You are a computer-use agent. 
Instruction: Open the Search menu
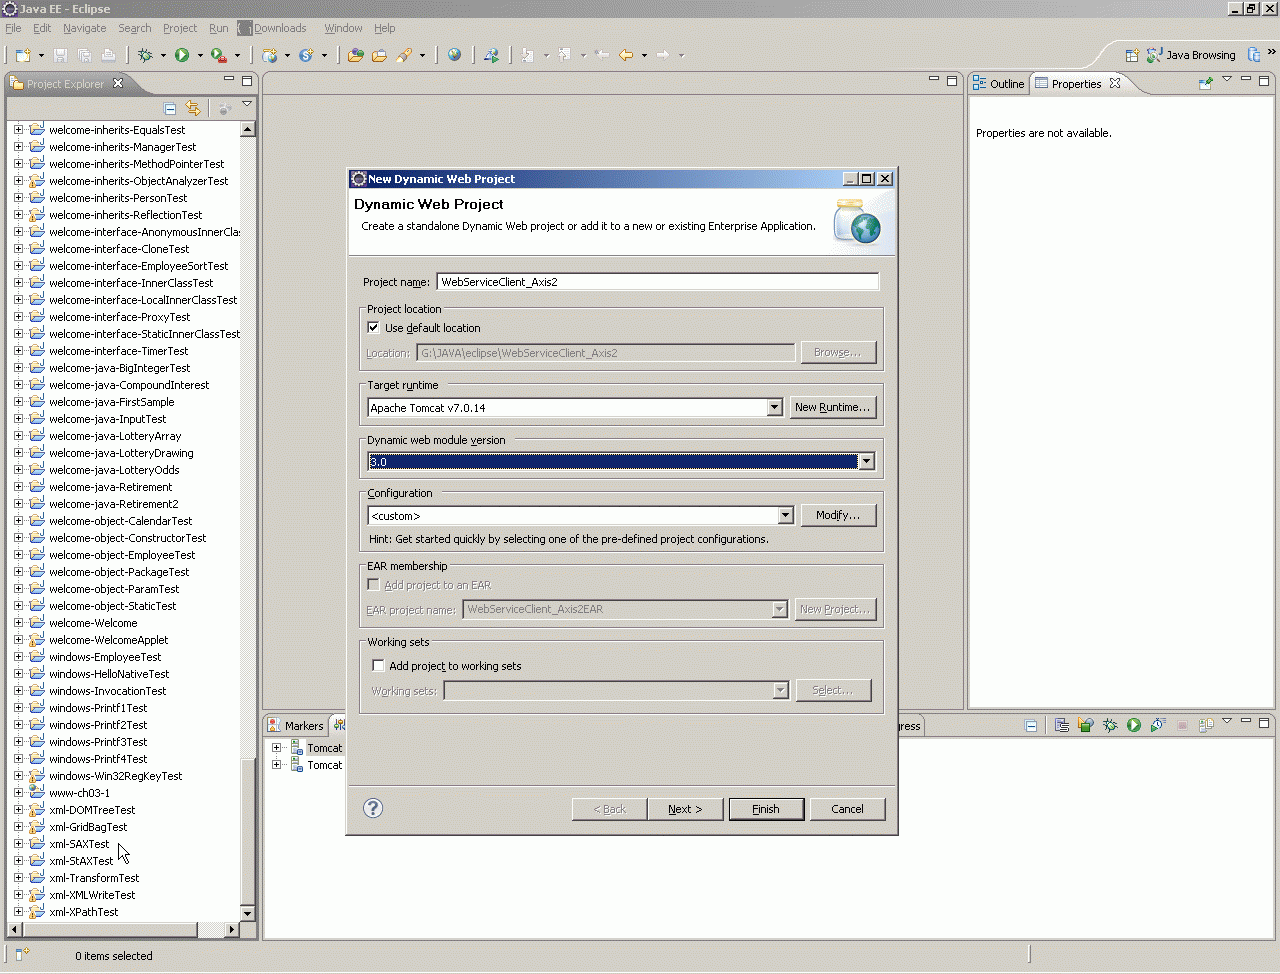[x=135, y=28]
